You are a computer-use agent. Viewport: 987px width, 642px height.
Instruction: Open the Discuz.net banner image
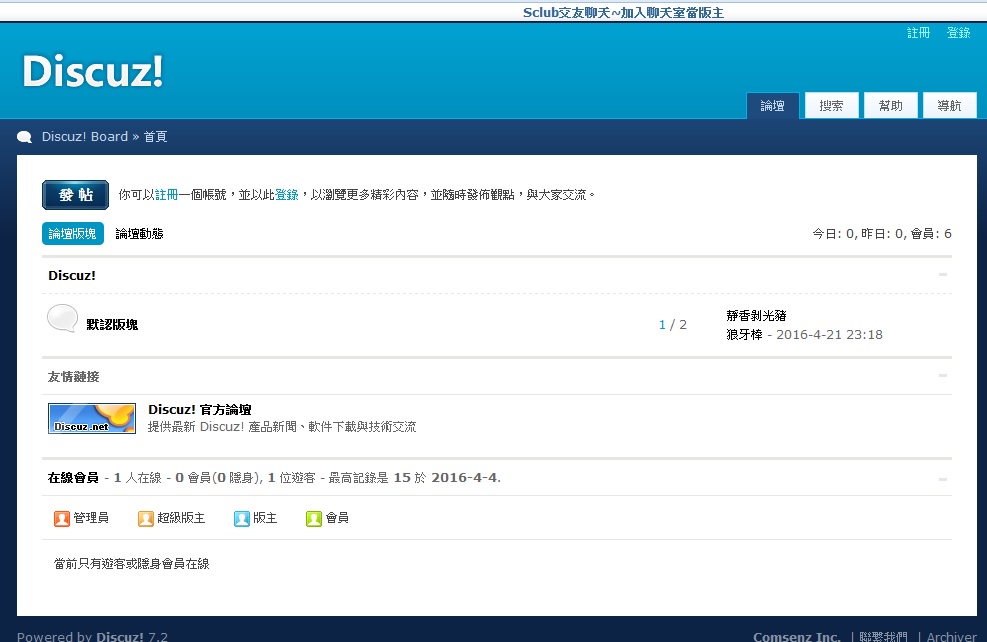(92, 419)
